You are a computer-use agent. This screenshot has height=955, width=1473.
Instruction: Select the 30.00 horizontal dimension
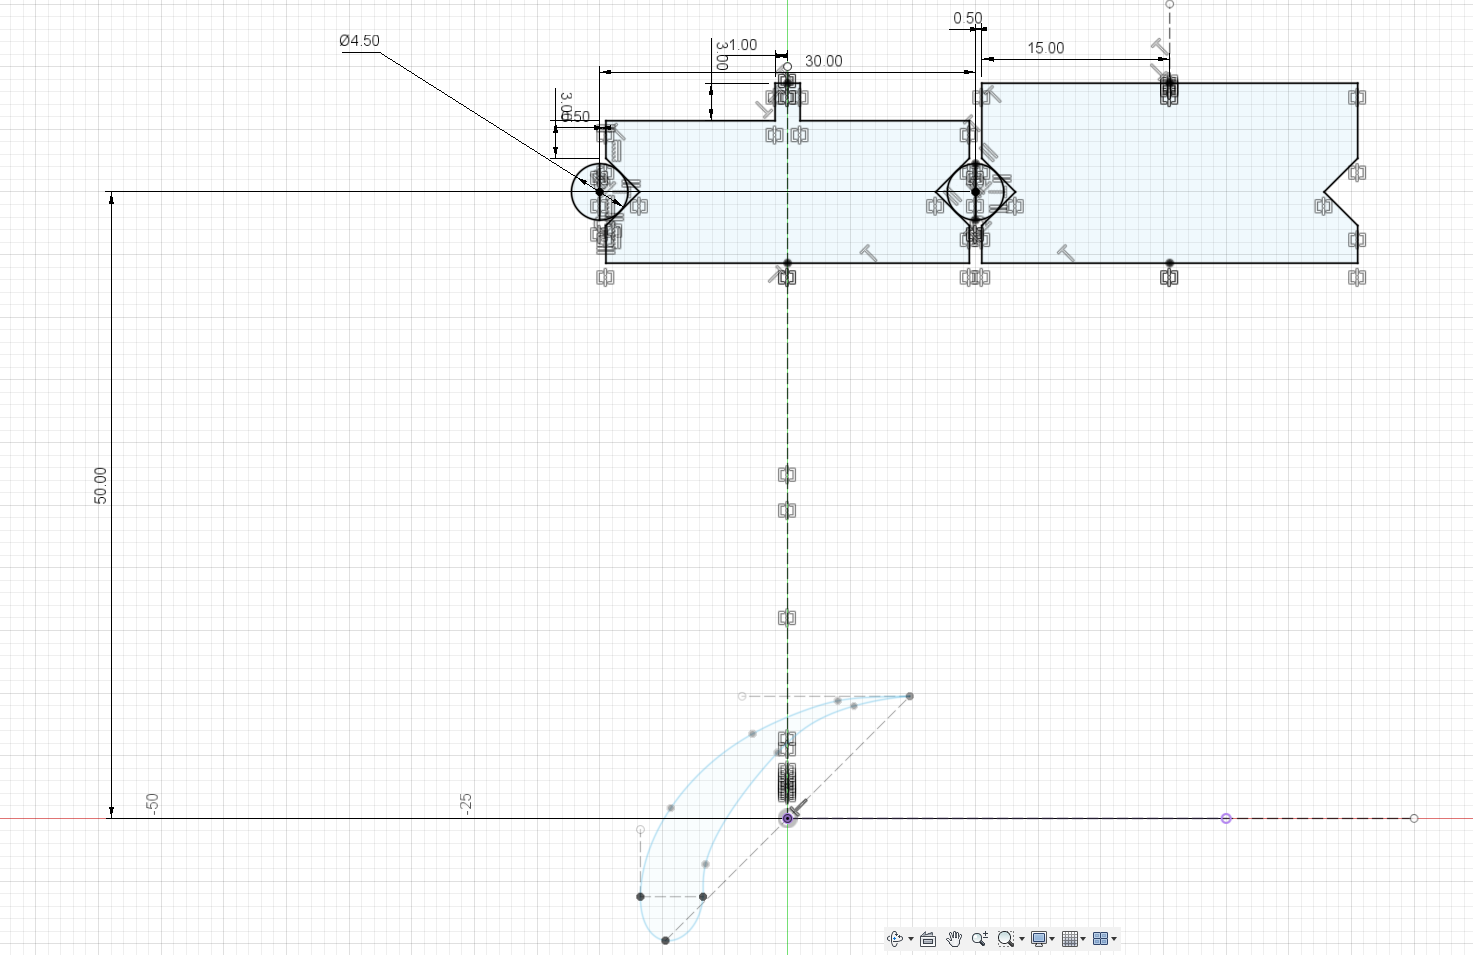823,61
